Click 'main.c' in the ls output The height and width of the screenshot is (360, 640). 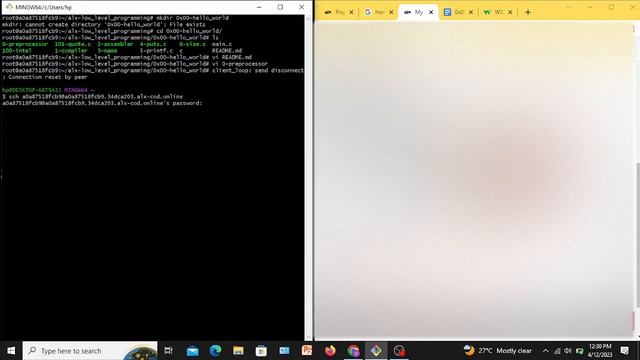[x=222, y=44]
